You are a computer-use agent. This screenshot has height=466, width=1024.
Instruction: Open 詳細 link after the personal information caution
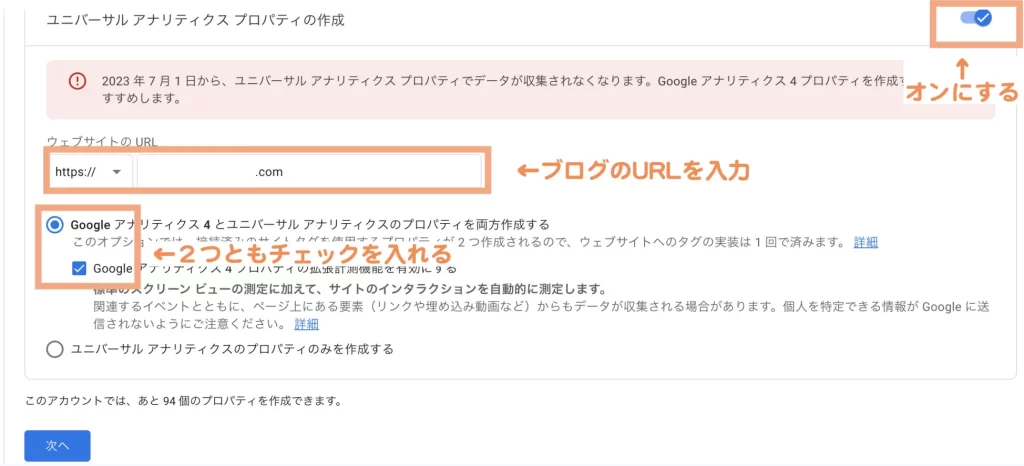coord(306,324)
